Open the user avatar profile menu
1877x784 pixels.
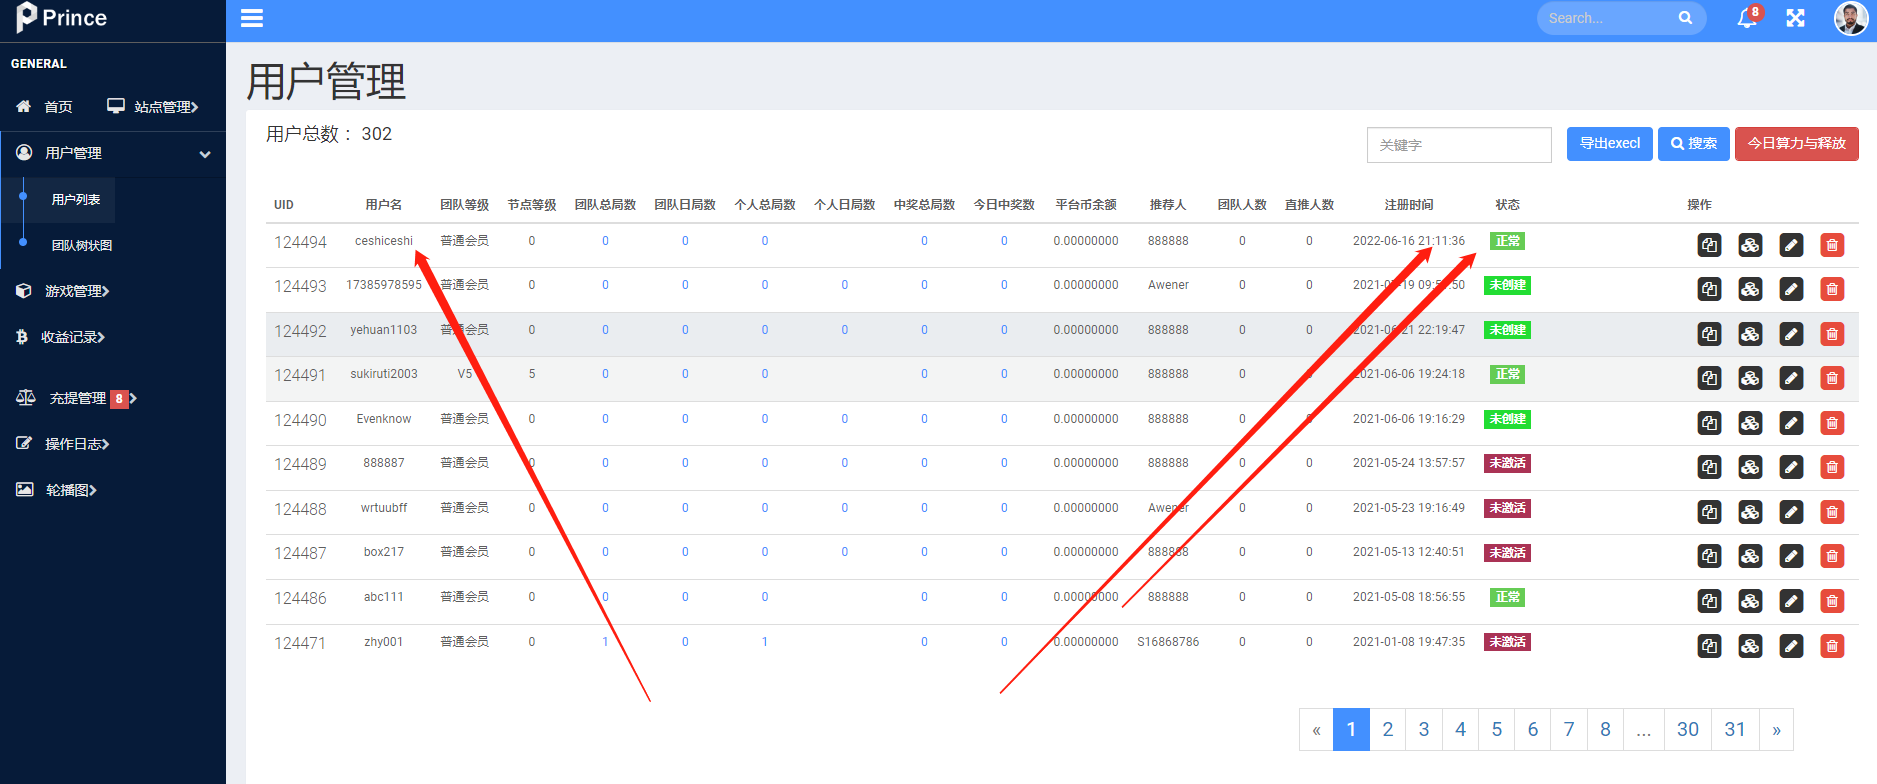1851,18
